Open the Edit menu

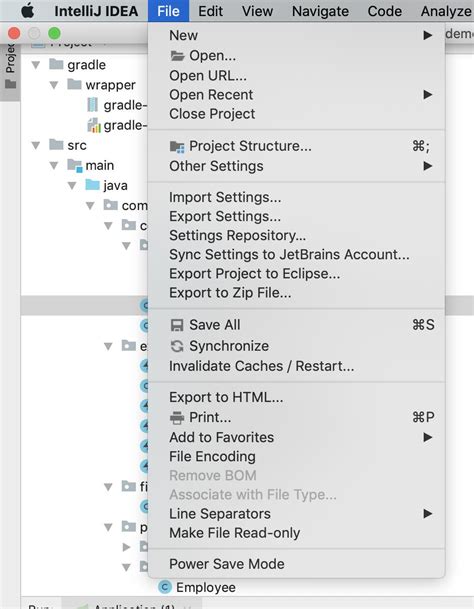(x=210, y=11)
